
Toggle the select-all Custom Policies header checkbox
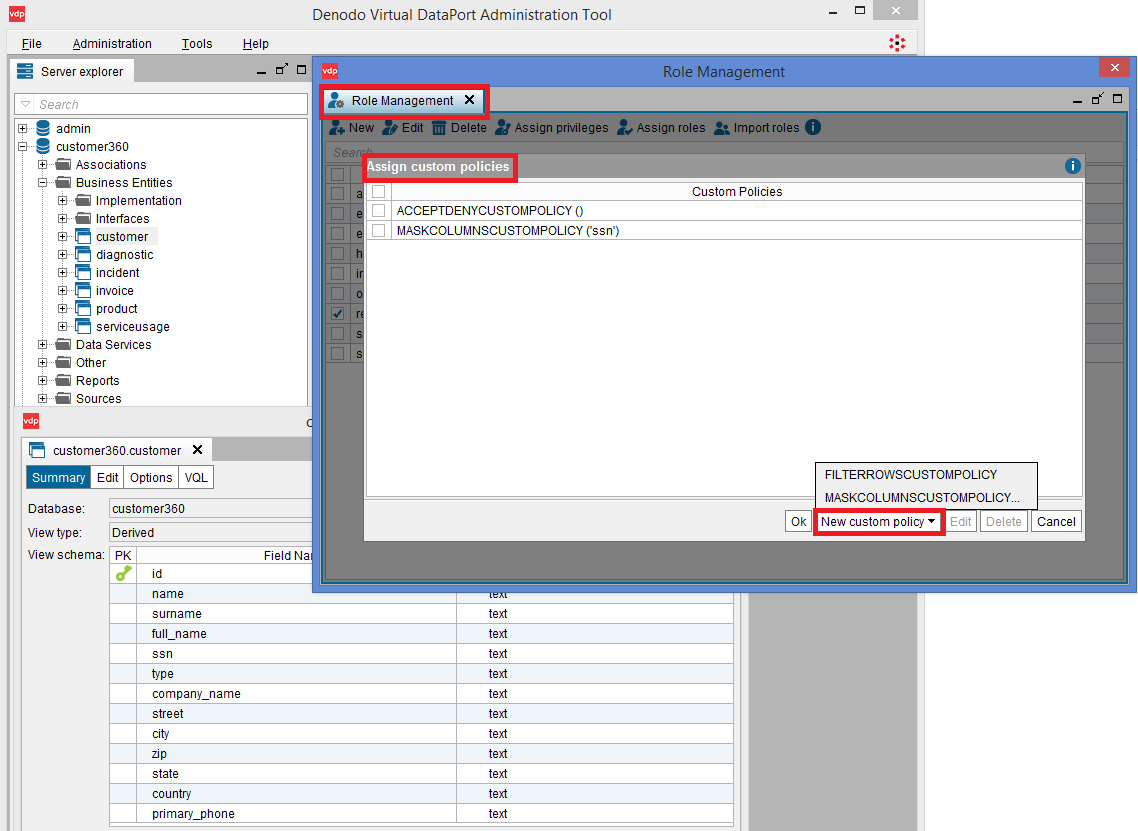pyautogui.click(x=379, y=192)
